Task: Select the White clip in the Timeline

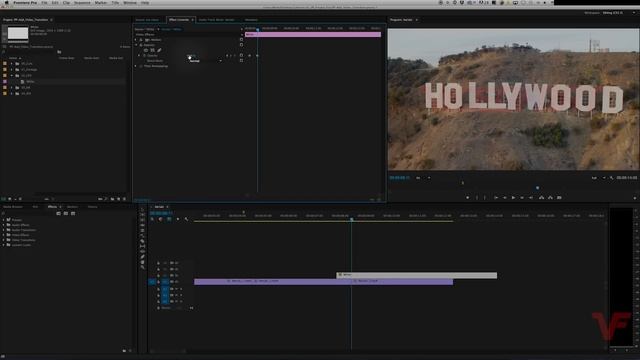Action: tap(416, 275)
